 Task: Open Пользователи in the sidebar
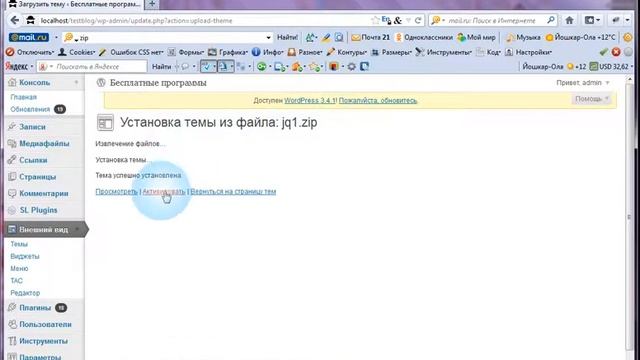tap(45, 324)
